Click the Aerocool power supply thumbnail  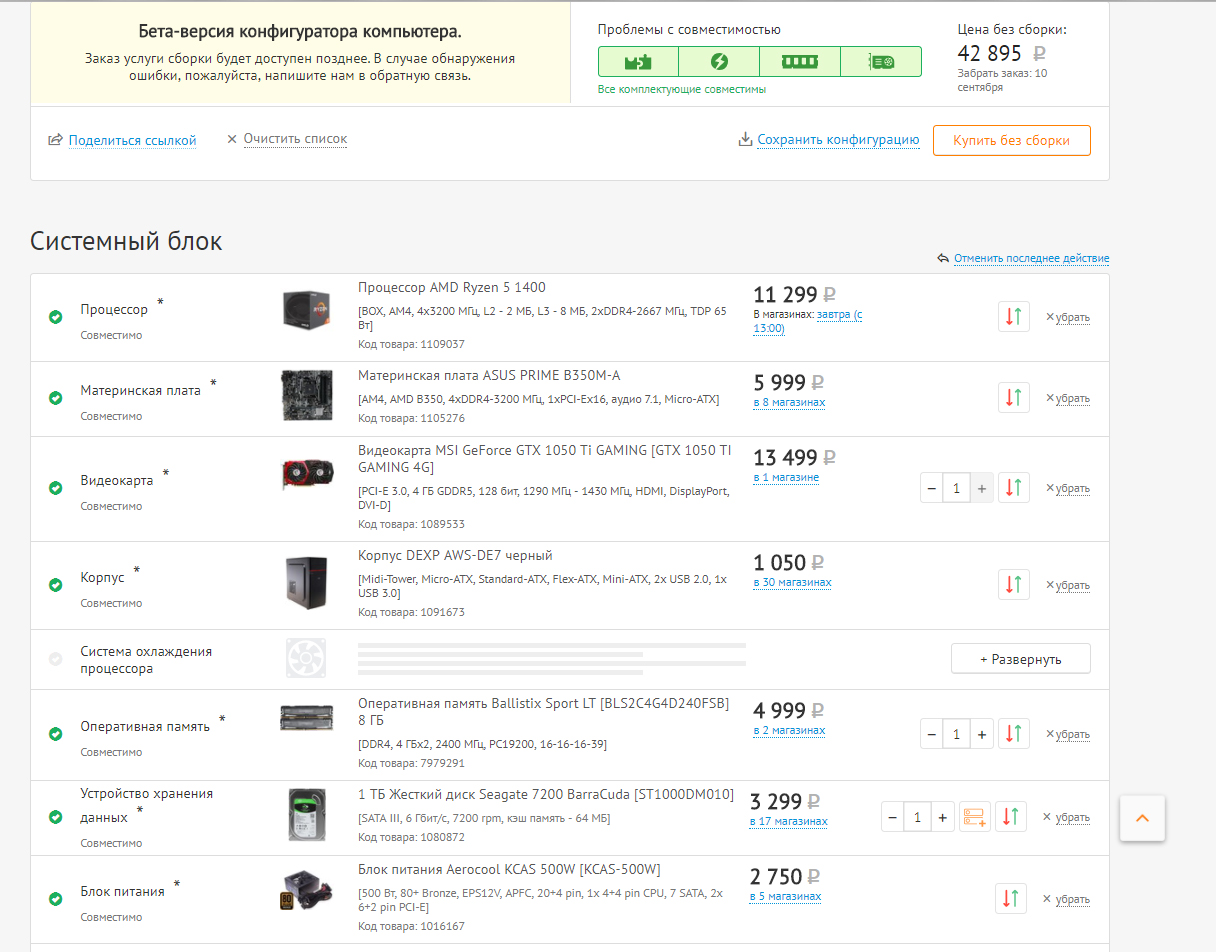[306, 890]
